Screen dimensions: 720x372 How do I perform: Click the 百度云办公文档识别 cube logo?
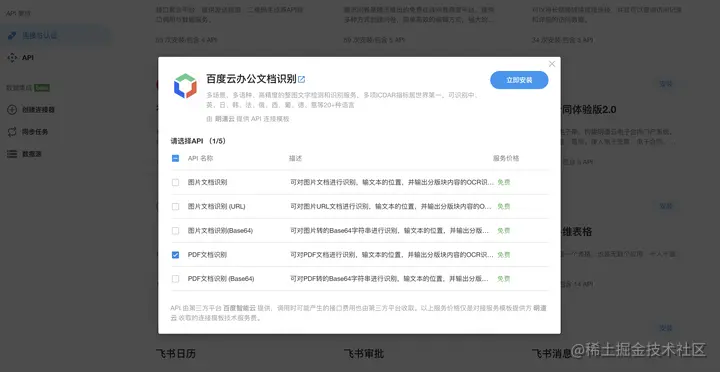[x=185, y=86]
